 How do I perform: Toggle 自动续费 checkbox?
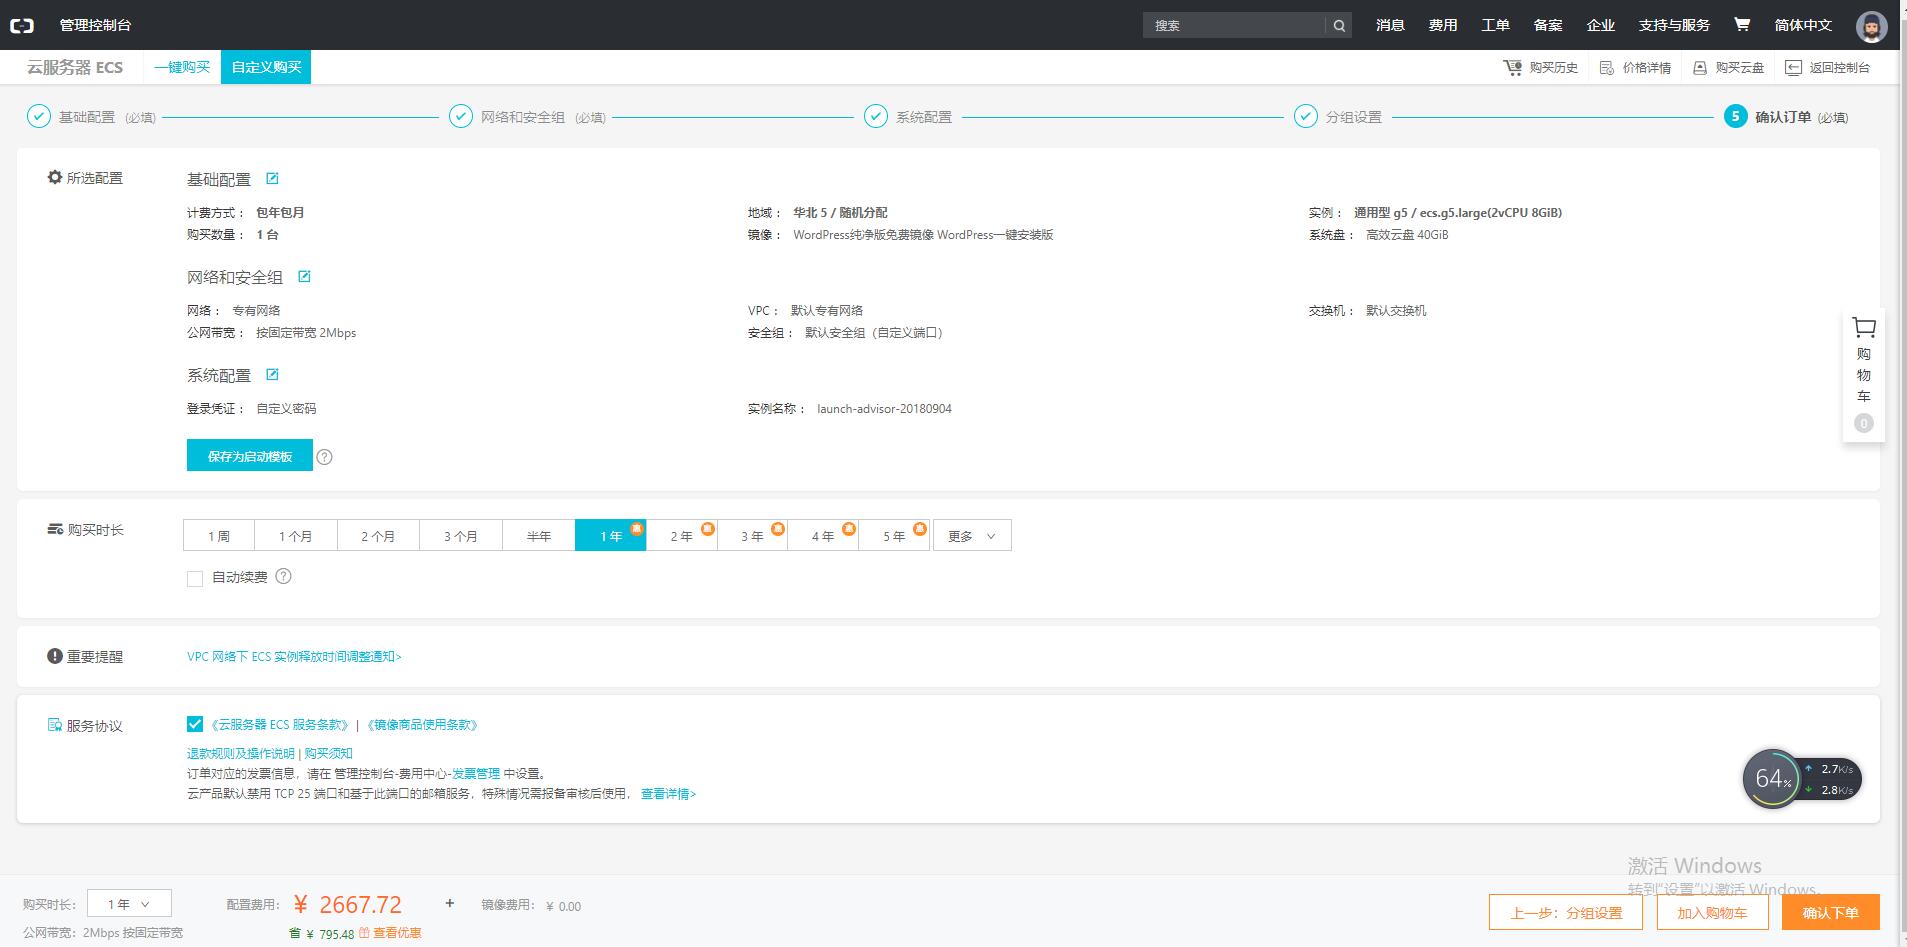click(195, 578)
